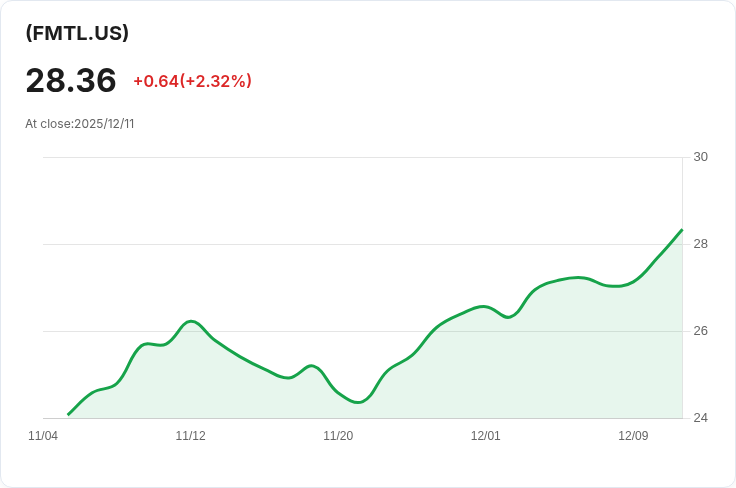Click the line's peak above the 12/01 date
This screenshot has height=488, width=736.
tap(483, 306)
